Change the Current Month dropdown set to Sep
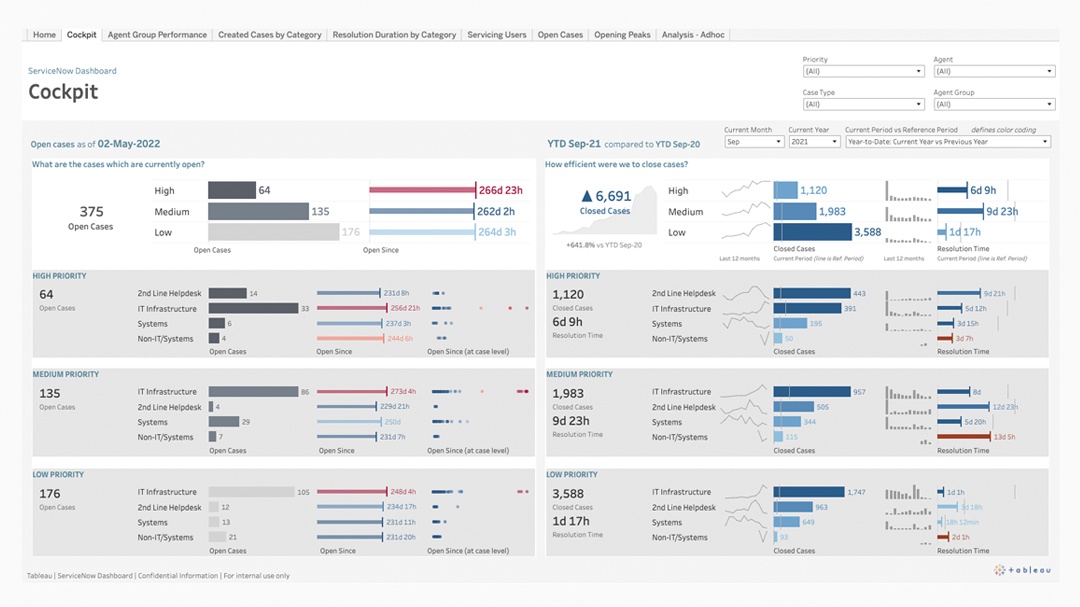The width and height of the screenshot is (1080, 607). [x=753, y=142]
